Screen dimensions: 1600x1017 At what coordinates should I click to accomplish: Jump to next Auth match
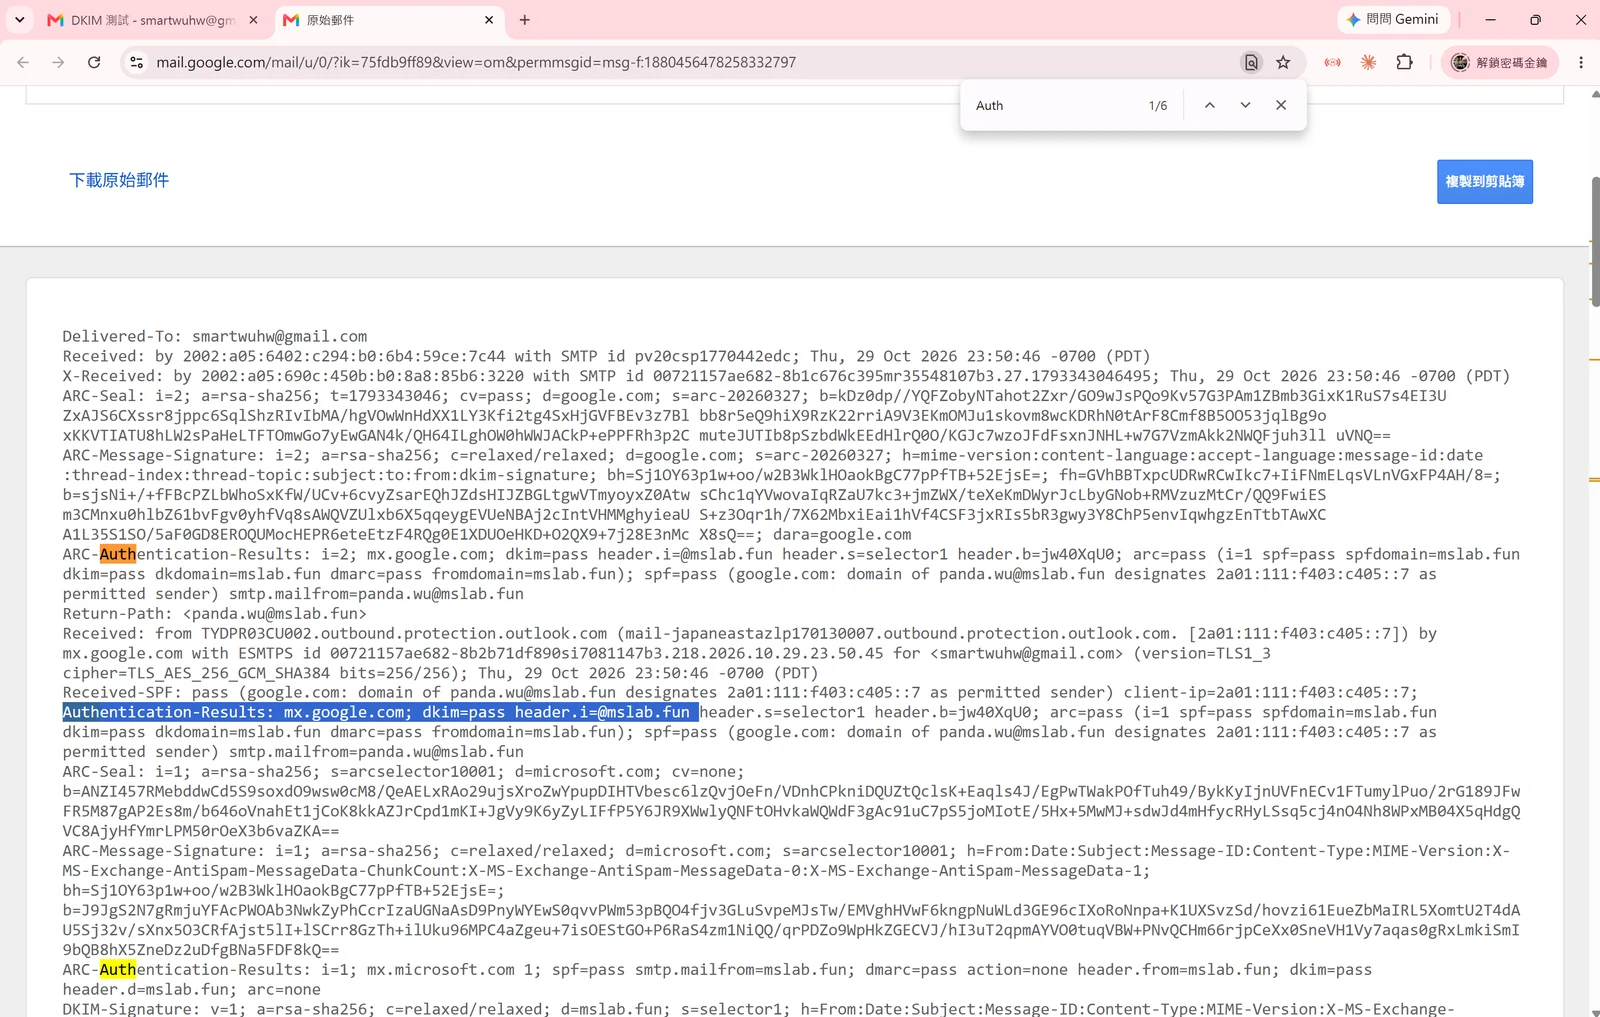coord(1245,105)
